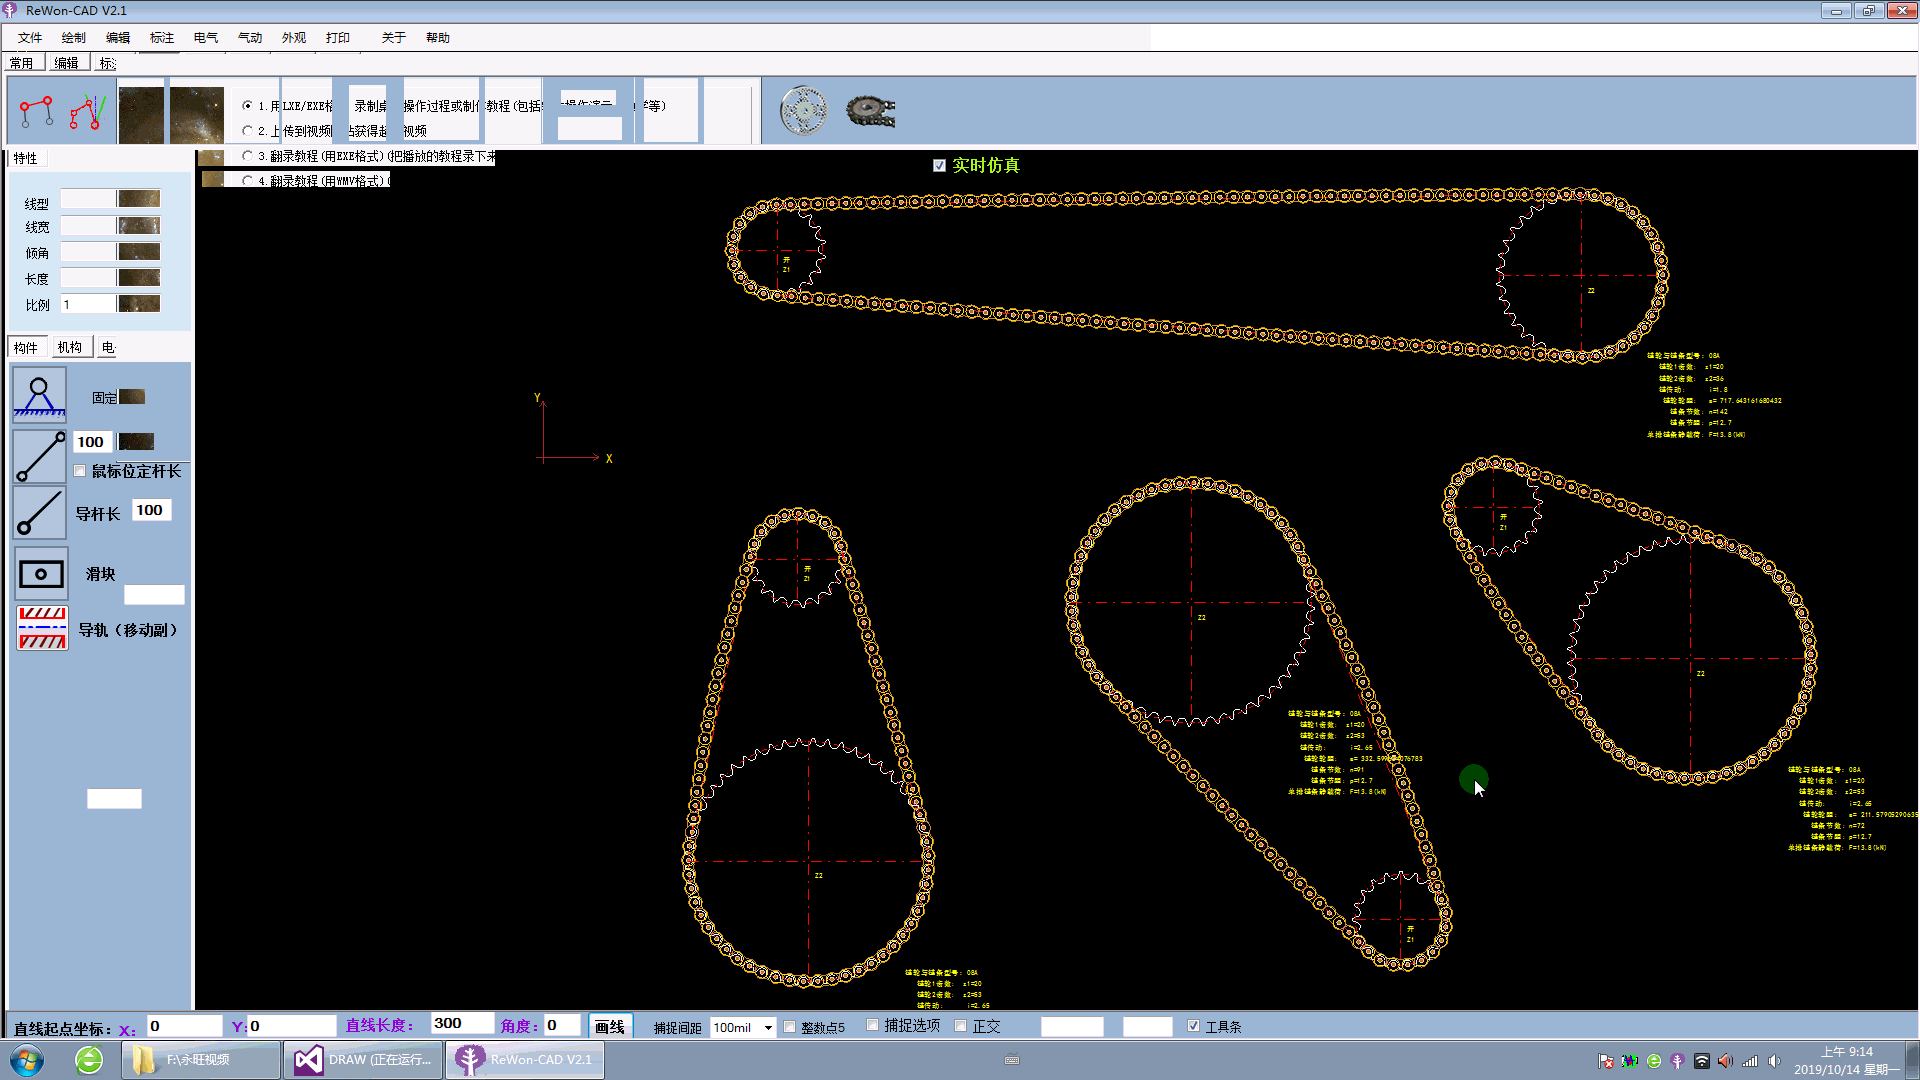The image size is (1920, 1080).
Task: Open the 捕捉间距 100mil dropdown
Action: click(x=767, y=1028)
